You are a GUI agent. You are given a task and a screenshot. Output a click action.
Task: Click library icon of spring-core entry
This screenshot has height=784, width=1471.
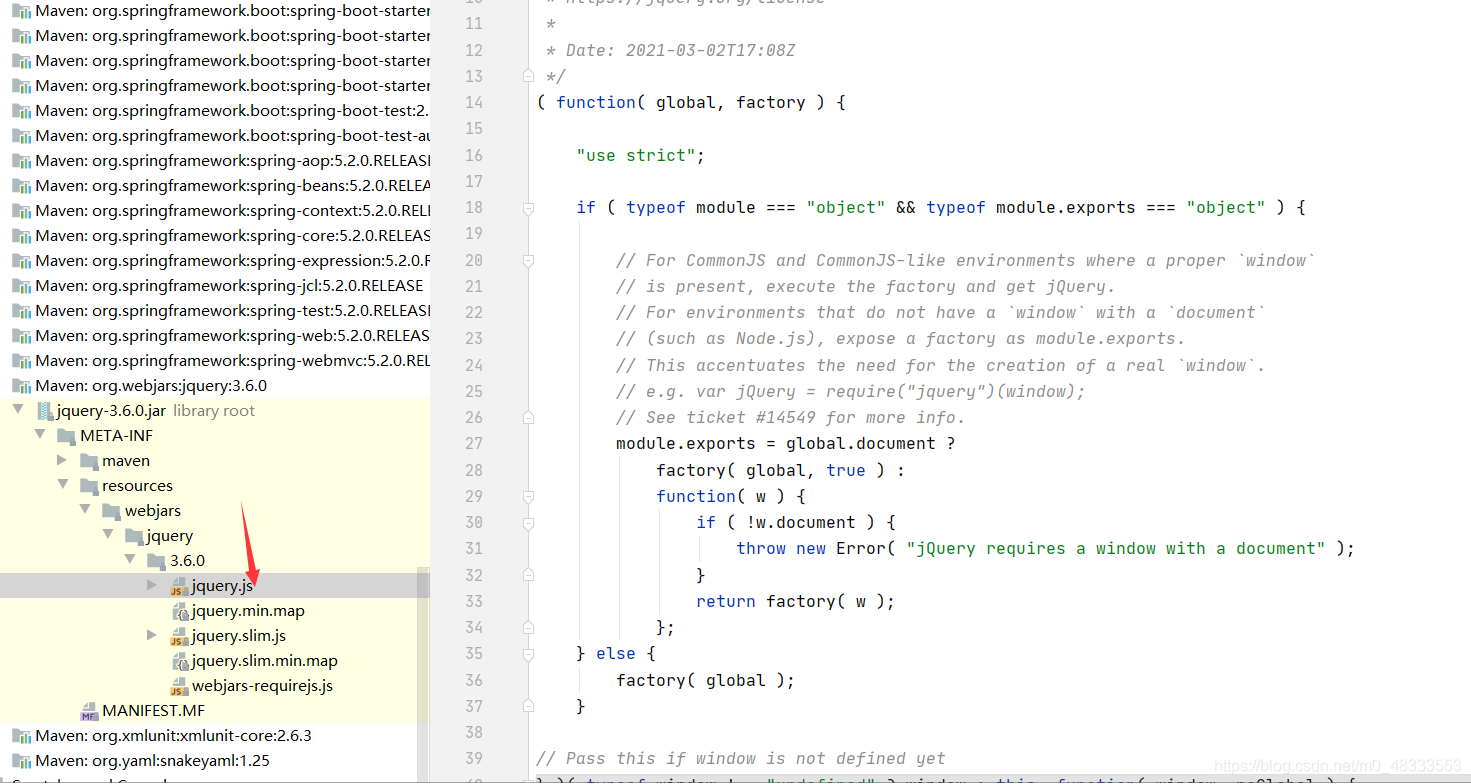pos(21,236)
